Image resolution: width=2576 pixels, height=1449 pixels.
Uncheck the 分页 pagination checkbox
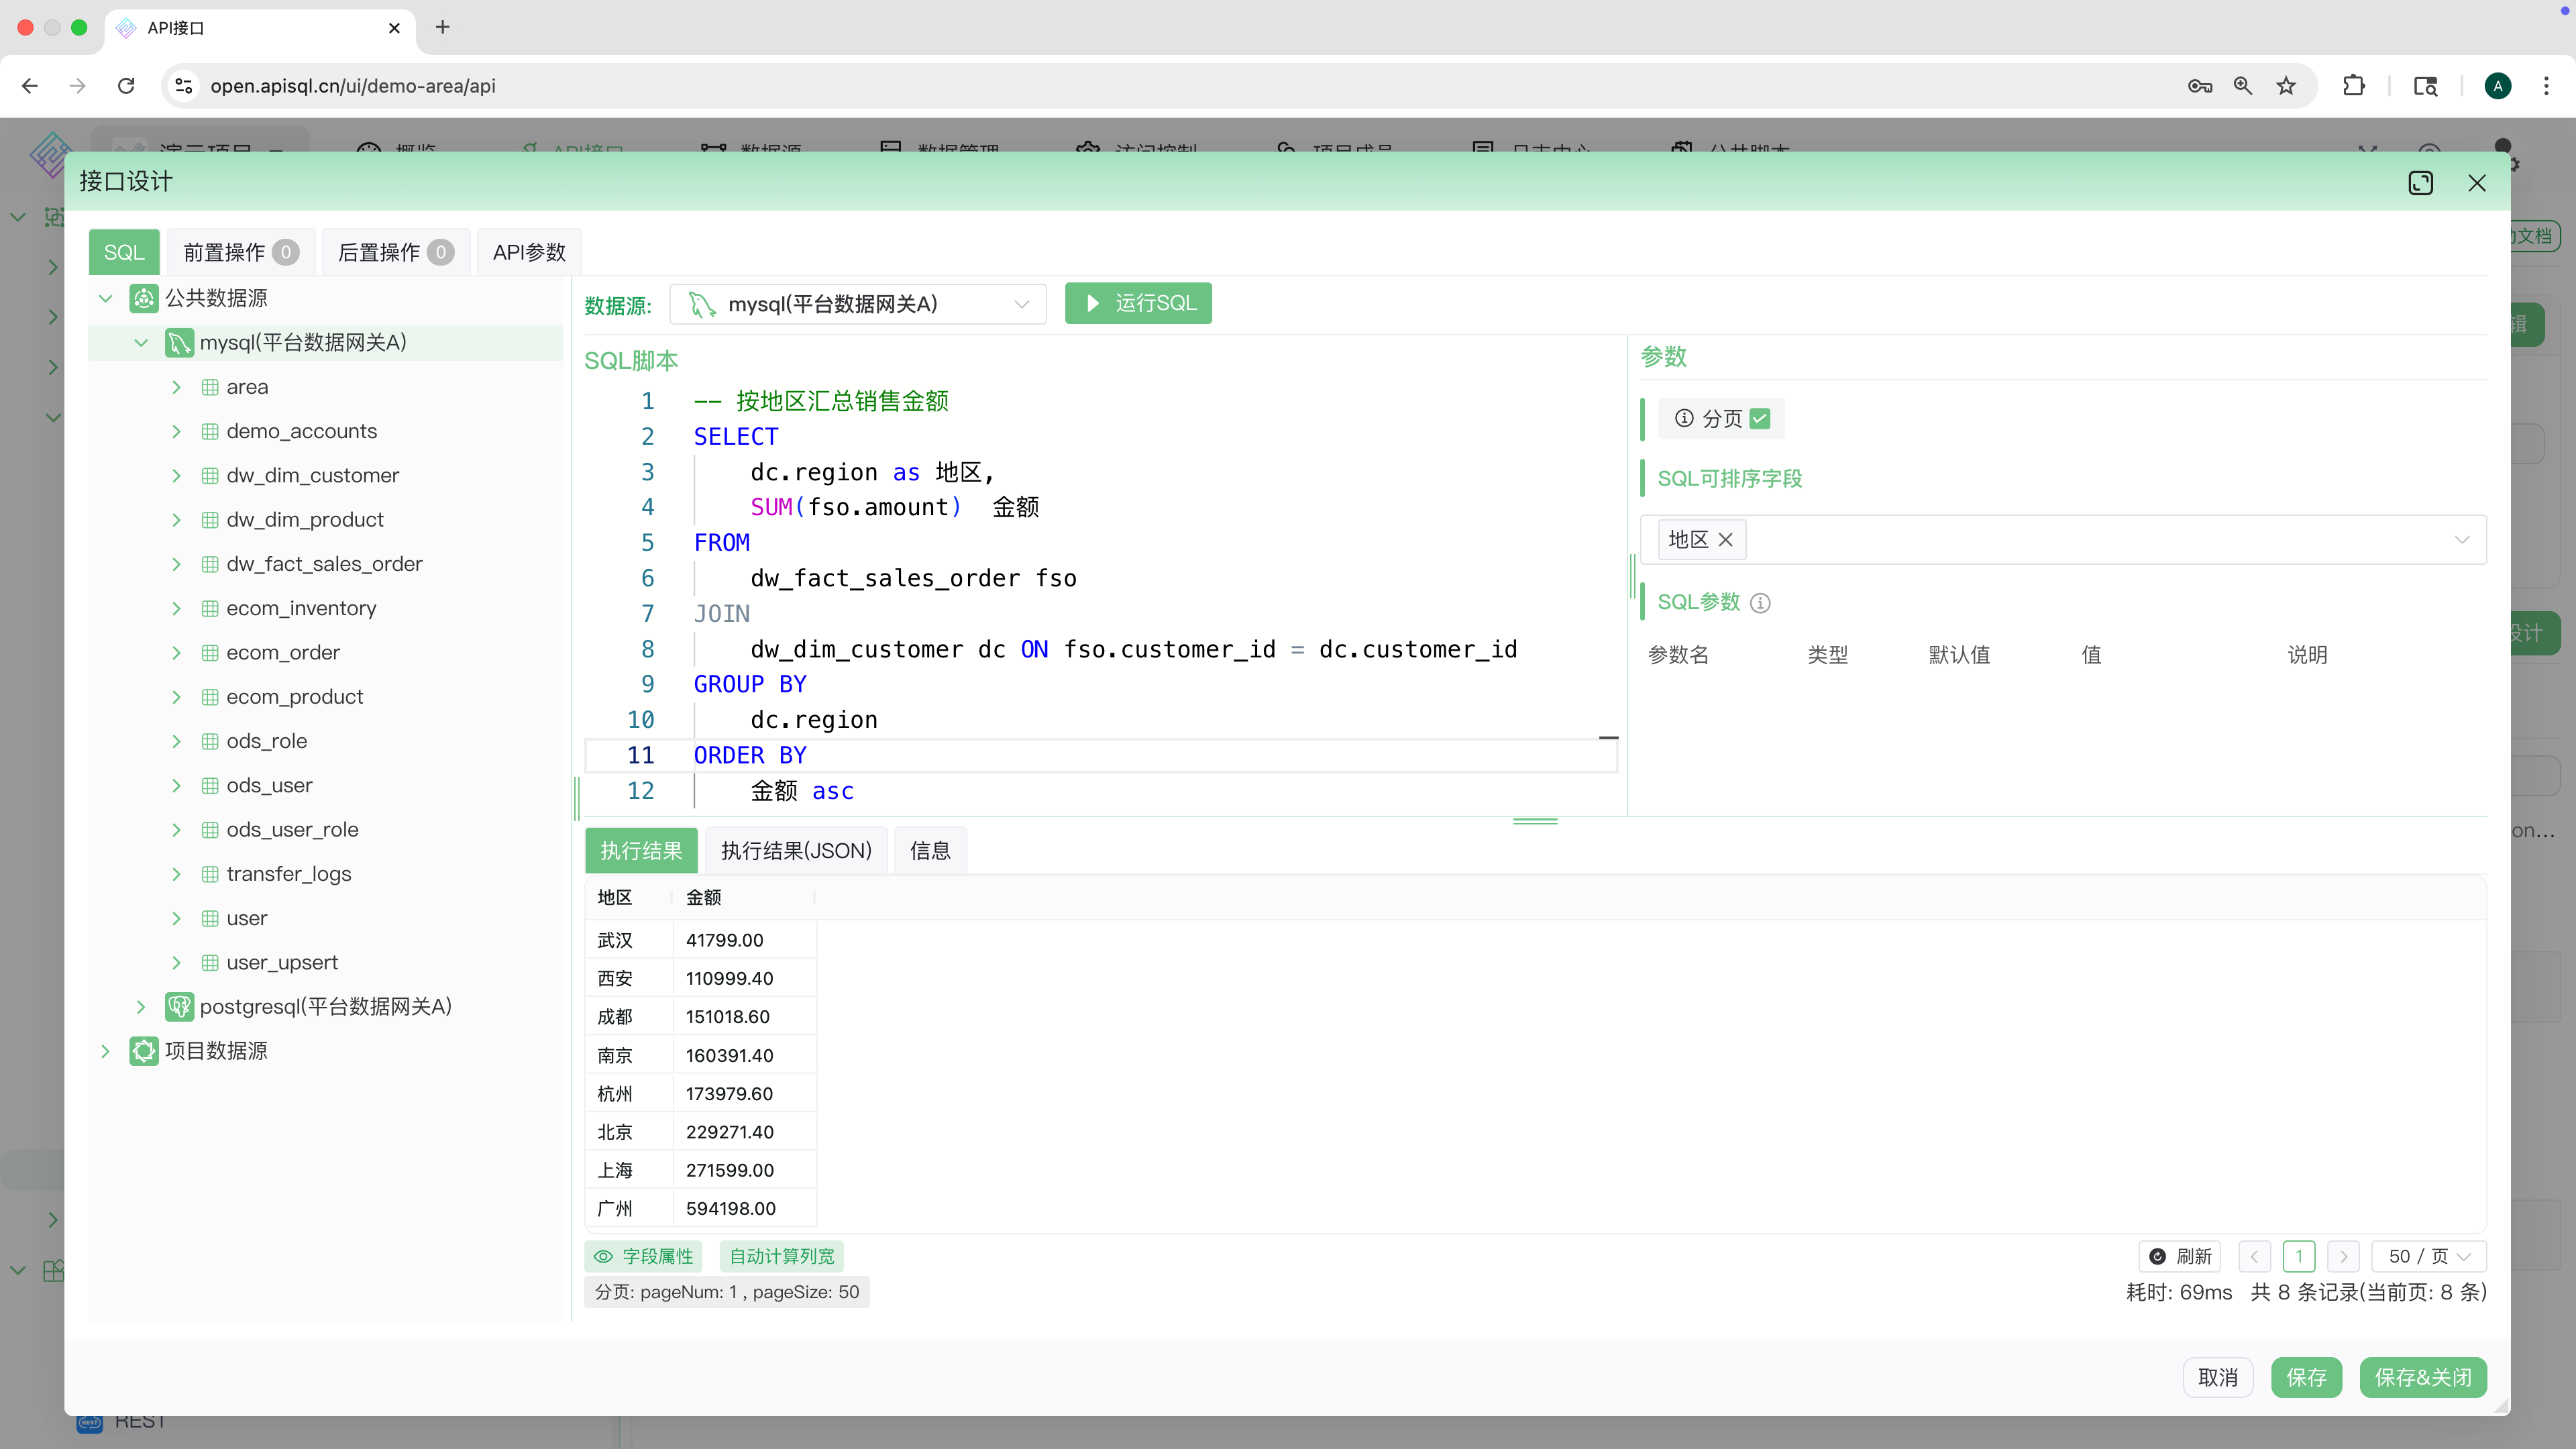(x=1761, y=418)
